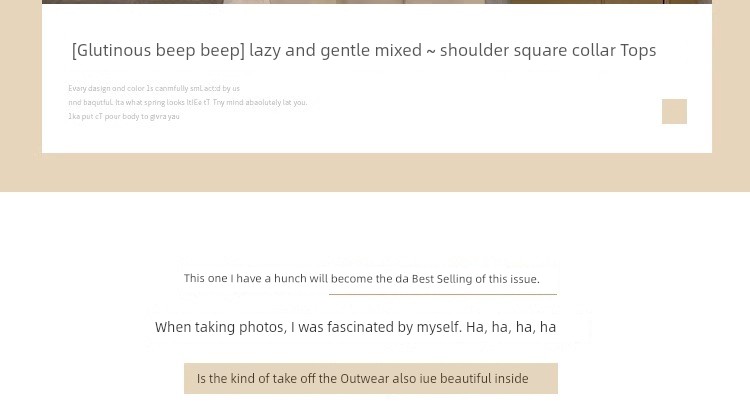The height and width of the screenshot is (410, 750).
Task: Click the product image strip at top
Action: pos(376,2)
